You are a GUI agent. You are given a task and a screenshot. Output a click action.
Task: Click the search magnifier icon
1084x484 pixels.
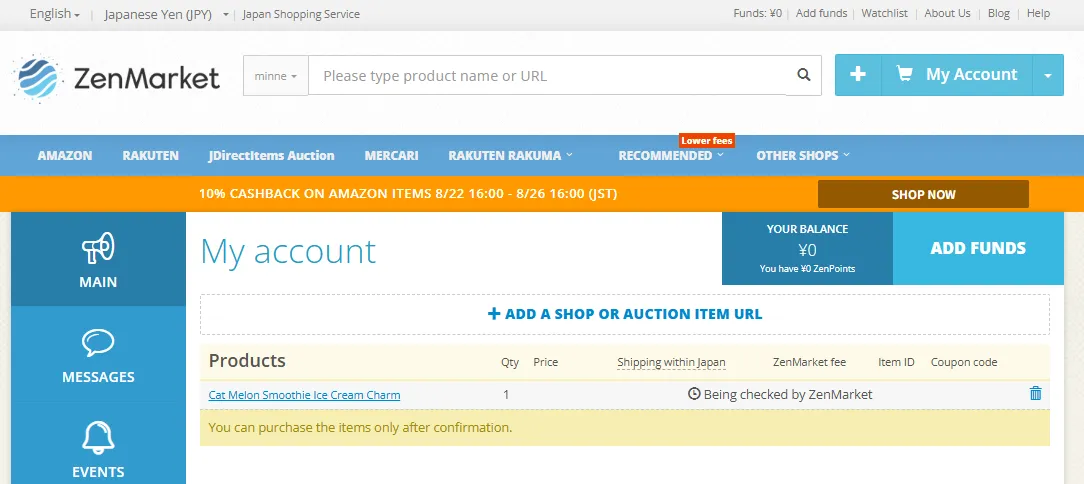tap(803, 75)
